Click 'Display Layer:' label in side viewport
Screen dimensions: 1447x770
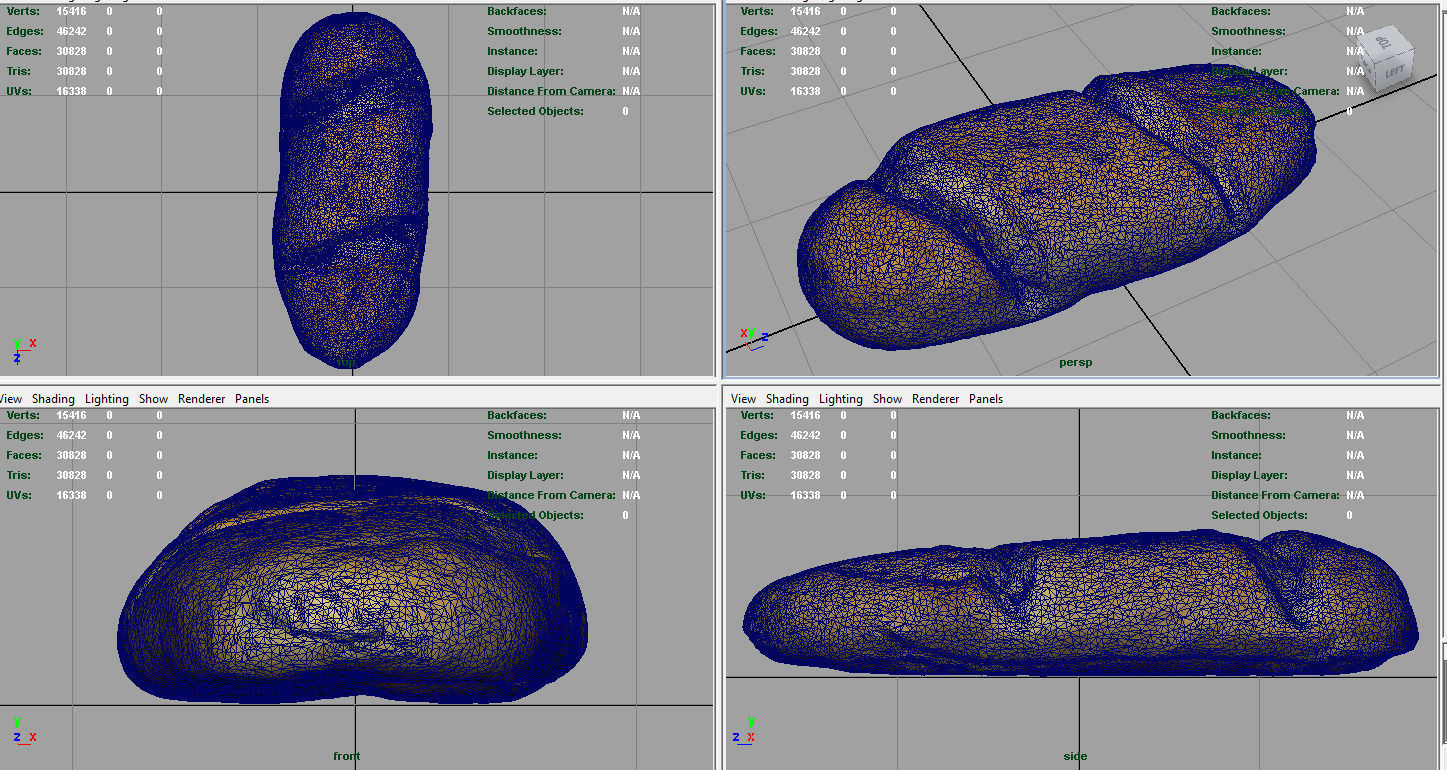coord(1249,475)
